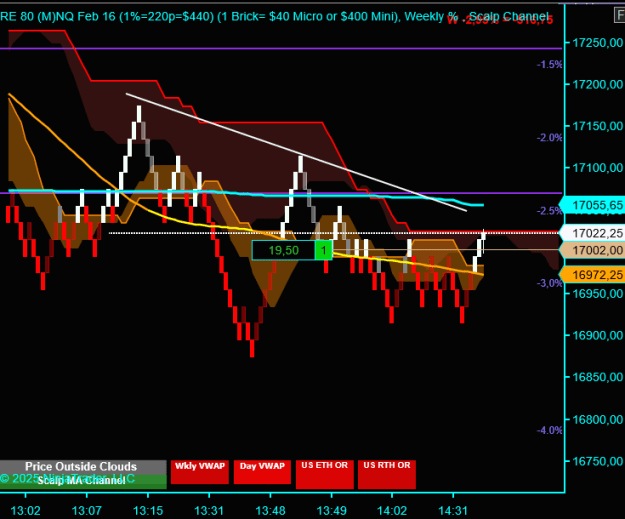Click the 17150,00 price axis label
625x519 pixels.
click(x=597, y=126)
